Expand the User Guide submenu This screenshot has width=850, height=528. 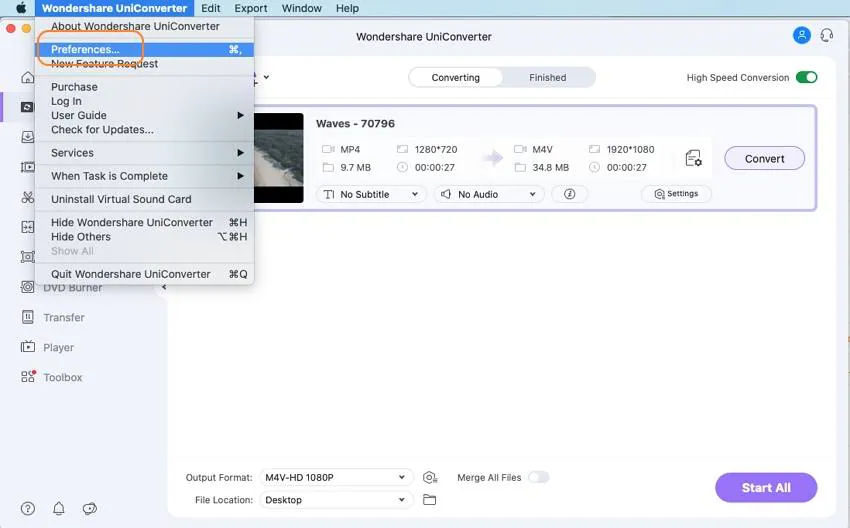pos(144,115)
